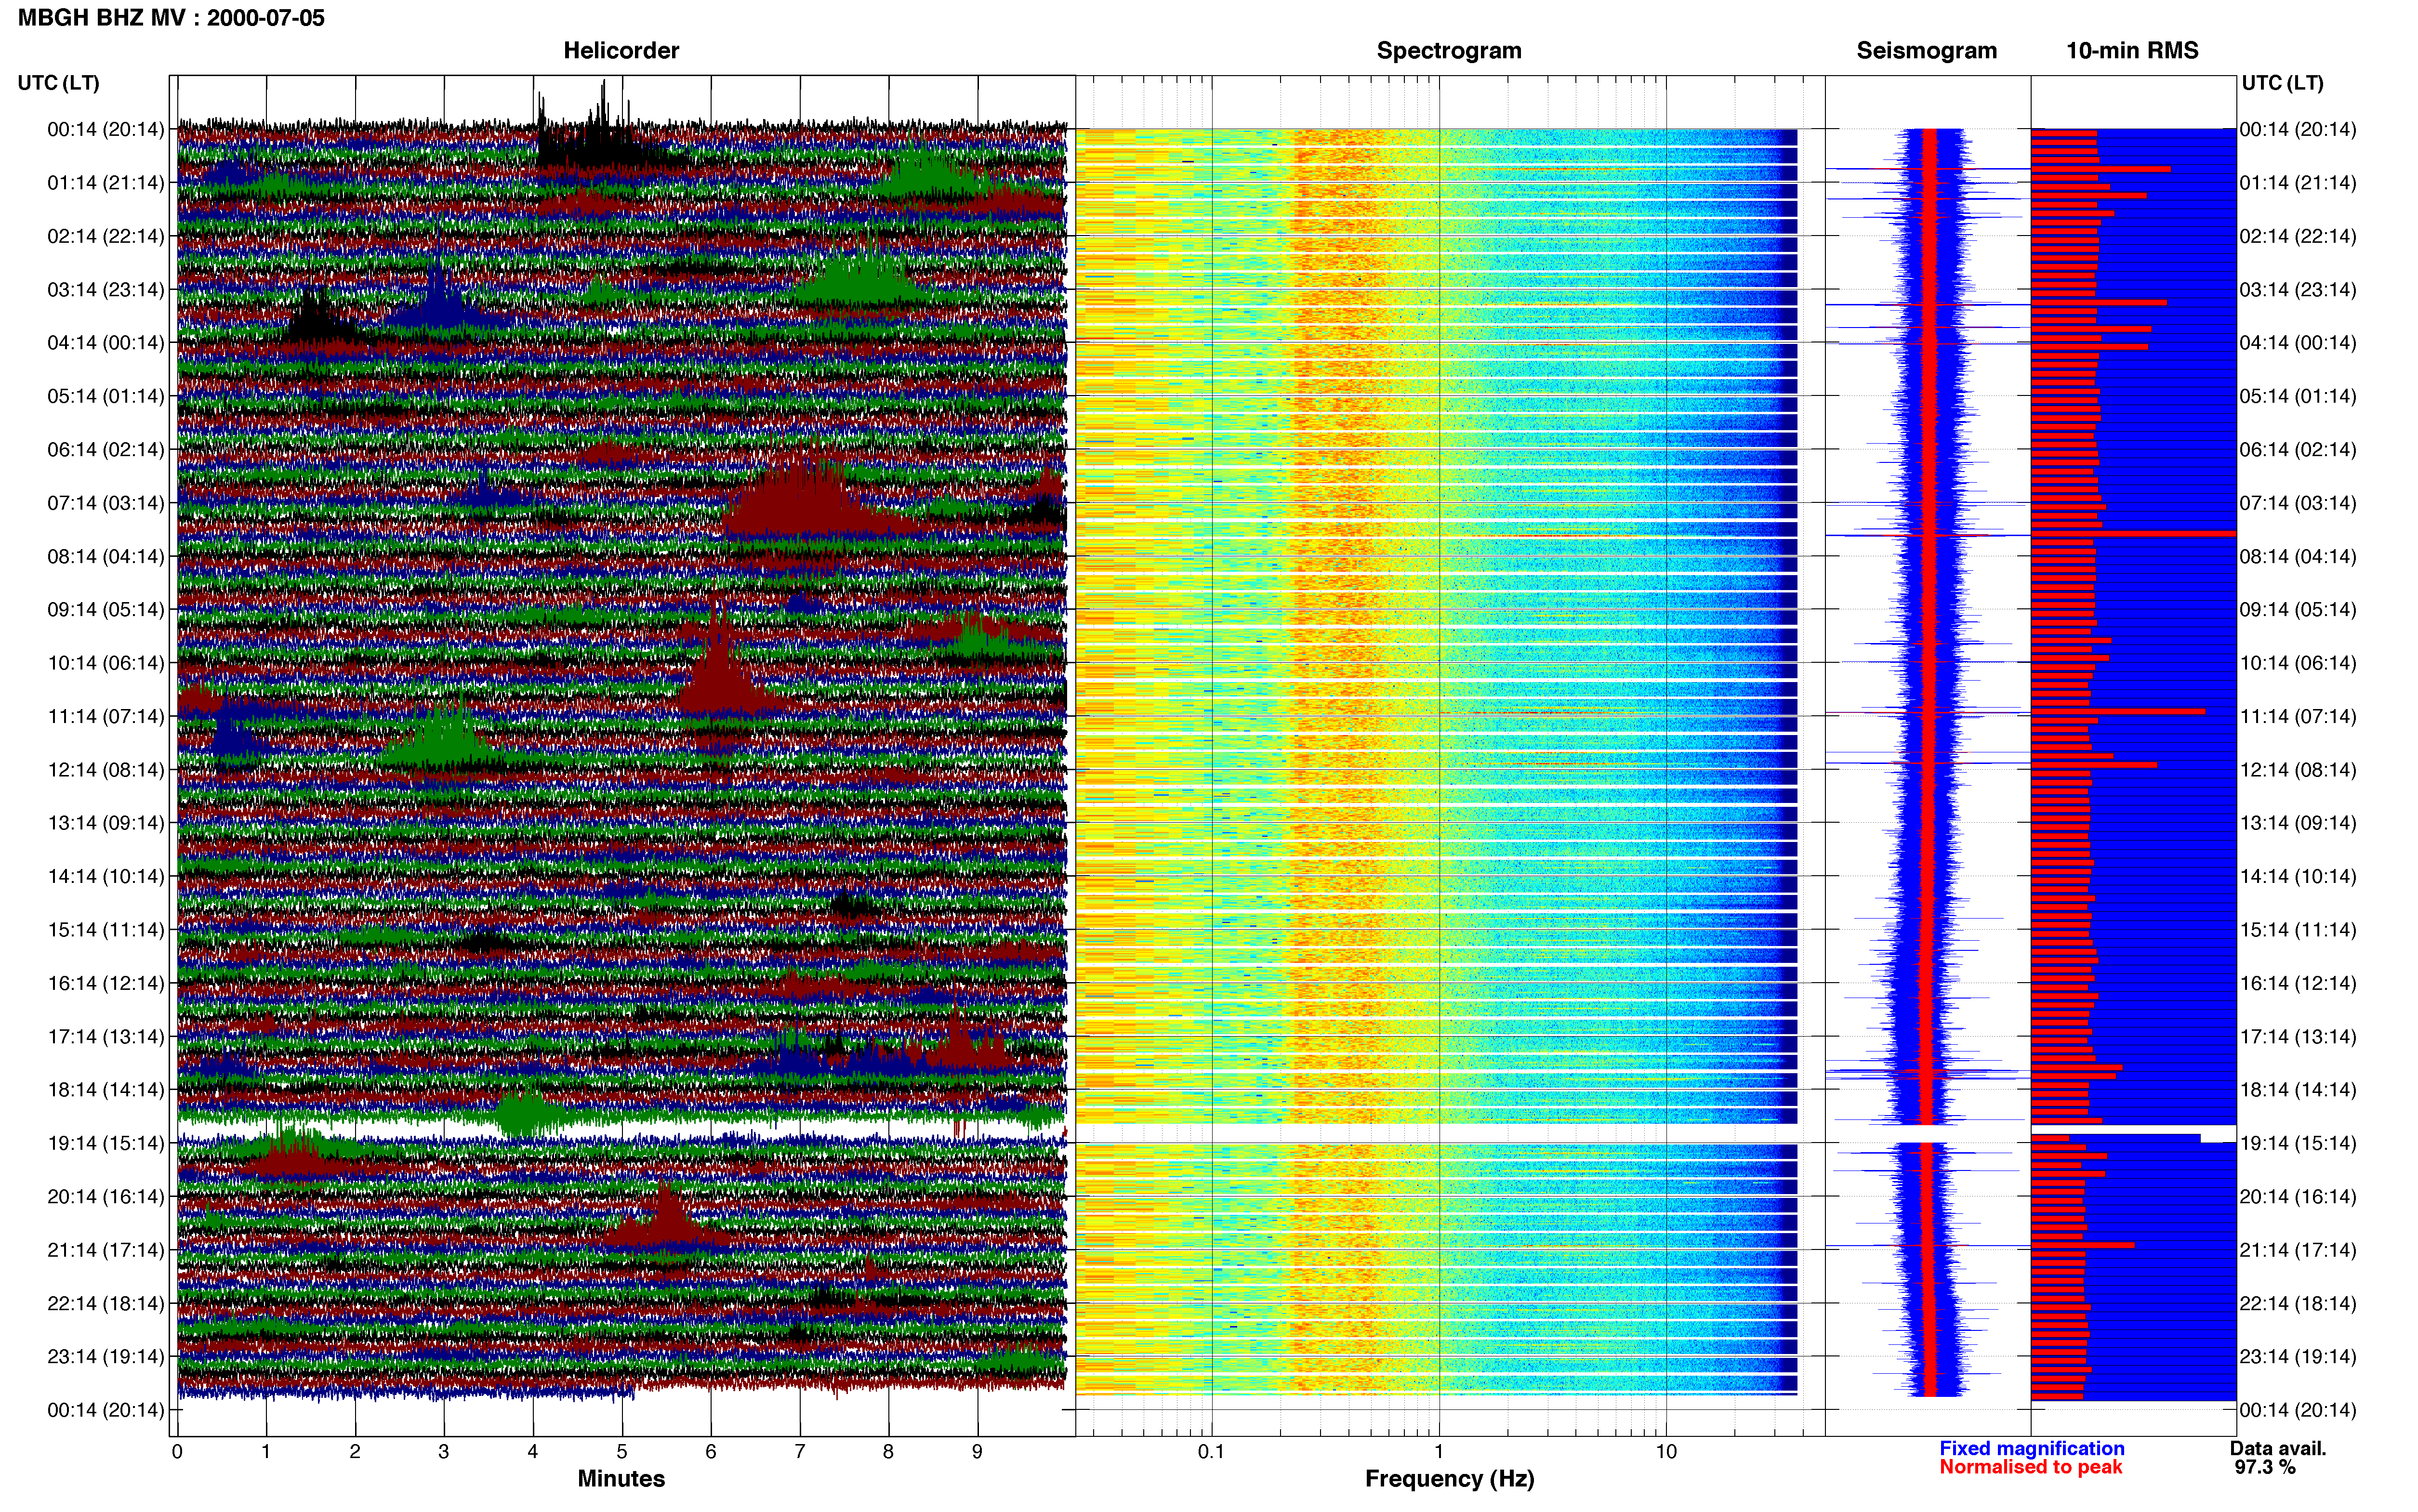
Task: Click right time label 08:14 (04:14)
Action: coord(2298,556)
